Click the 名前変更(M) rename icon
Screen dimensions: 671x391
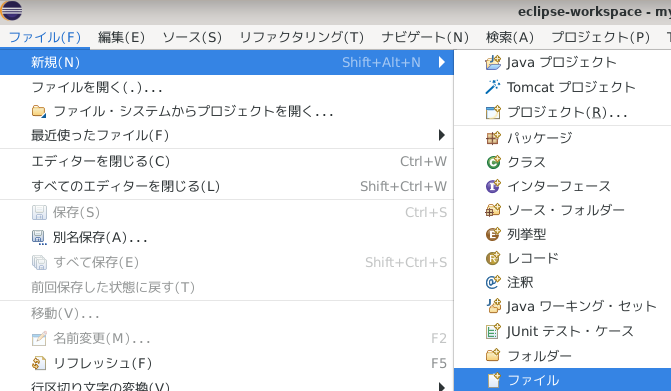39,338
